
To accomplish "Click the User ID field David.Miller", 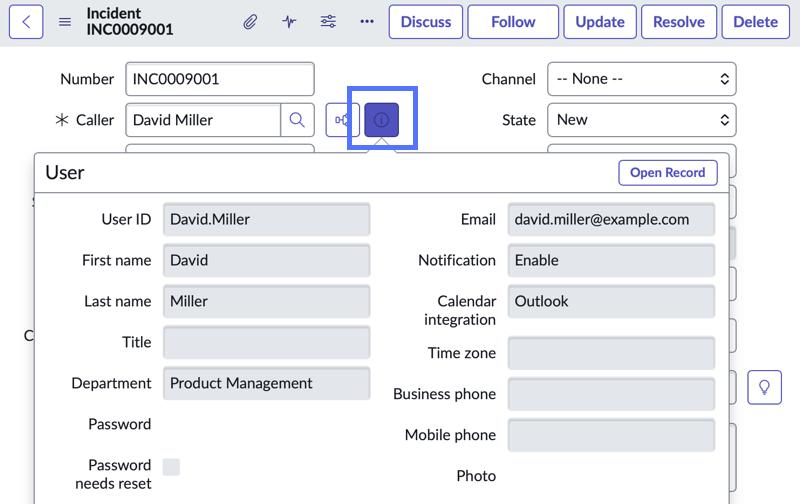I will [266, 219].
